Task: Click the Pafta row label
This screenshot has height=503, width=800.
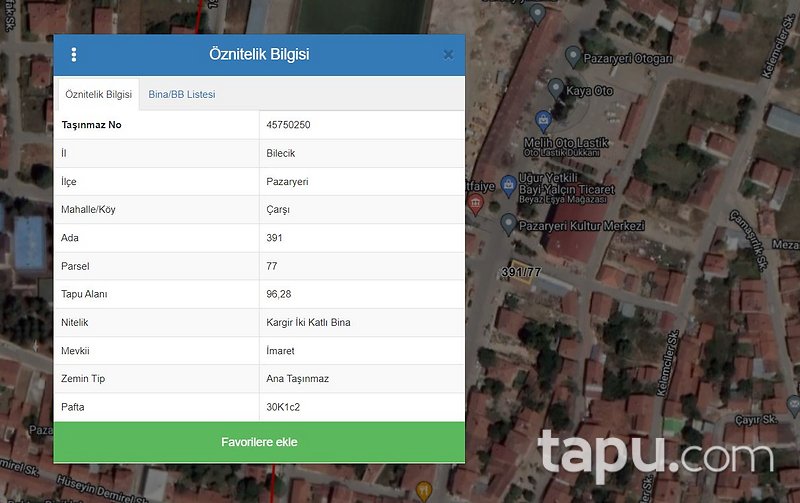Action: click(72, 407)
